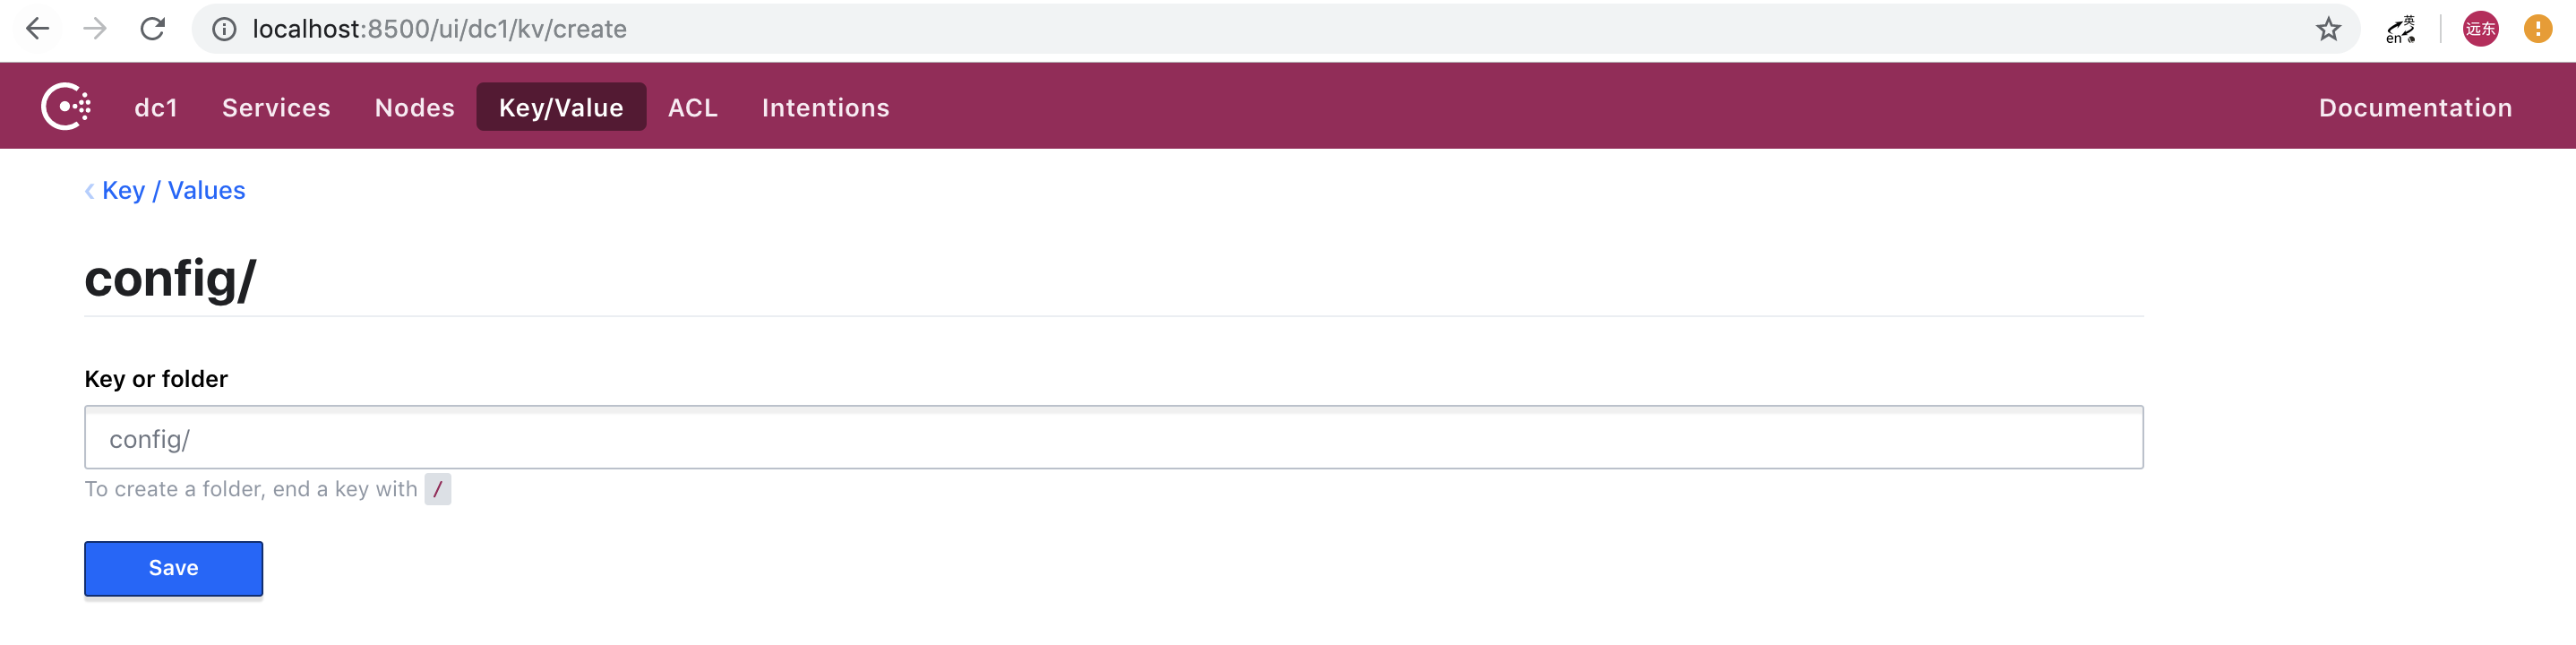Screen dimensions: 2576x645
Task: Open the red profile avatar
Action: point(2480,29)
